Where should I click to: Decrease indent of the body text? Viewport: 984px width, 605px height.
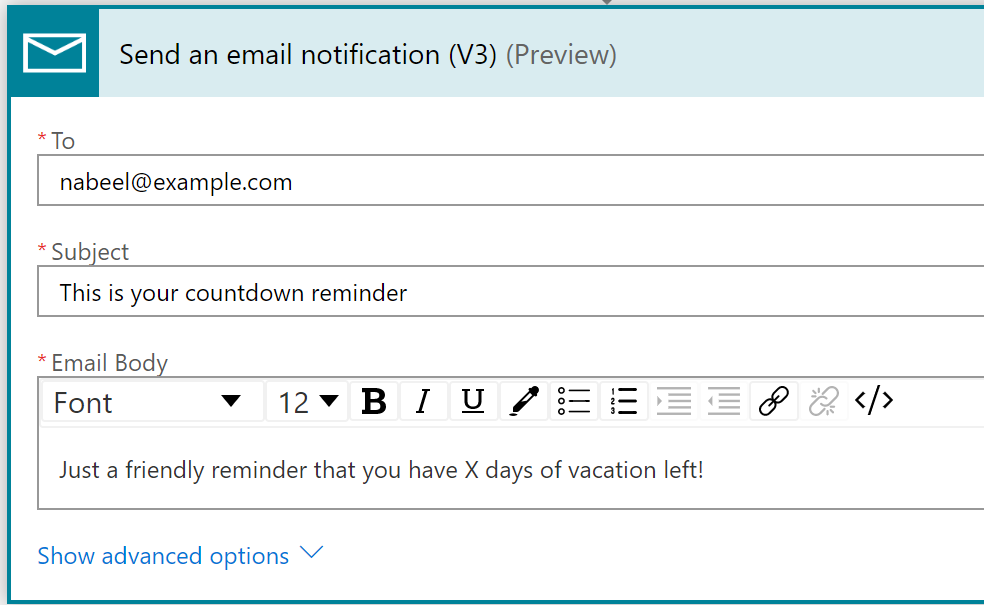coord(724,400)
